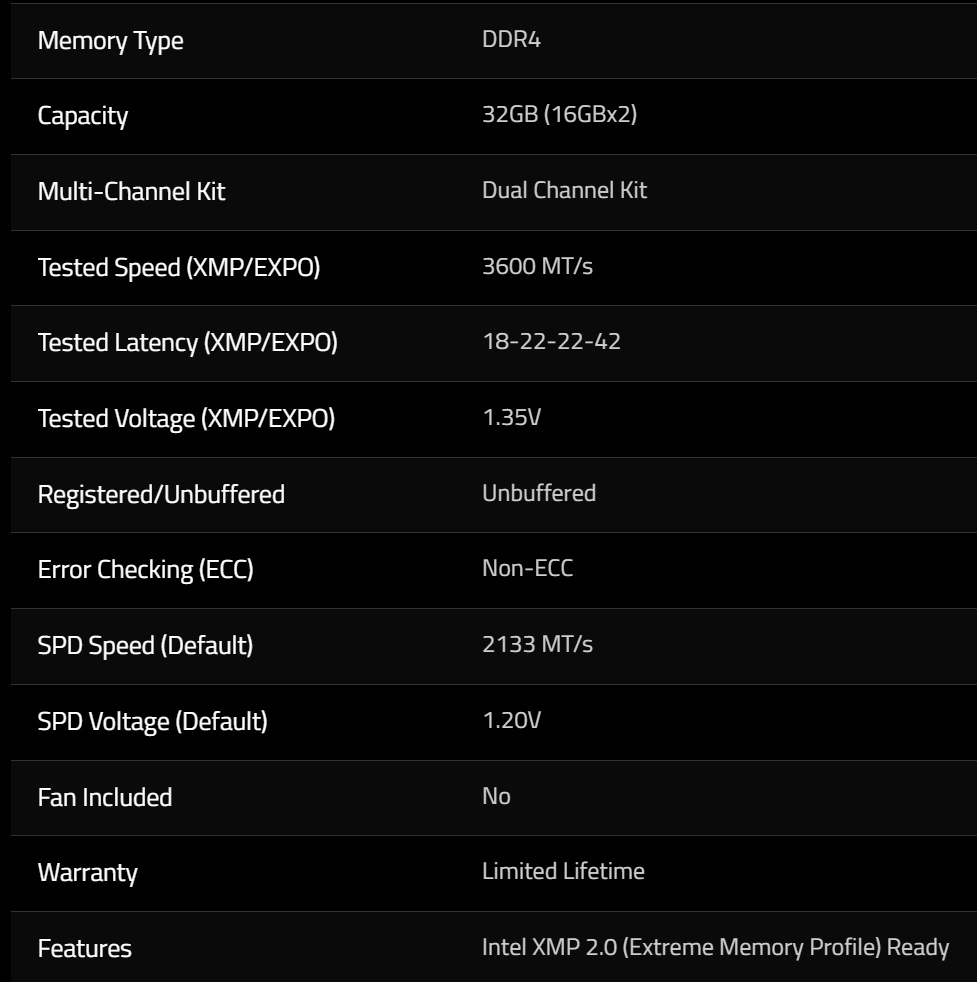Viewport: 977px width, 982px height.
Task: Click the SPD Speed (Default) label
Action: [145, 646]
